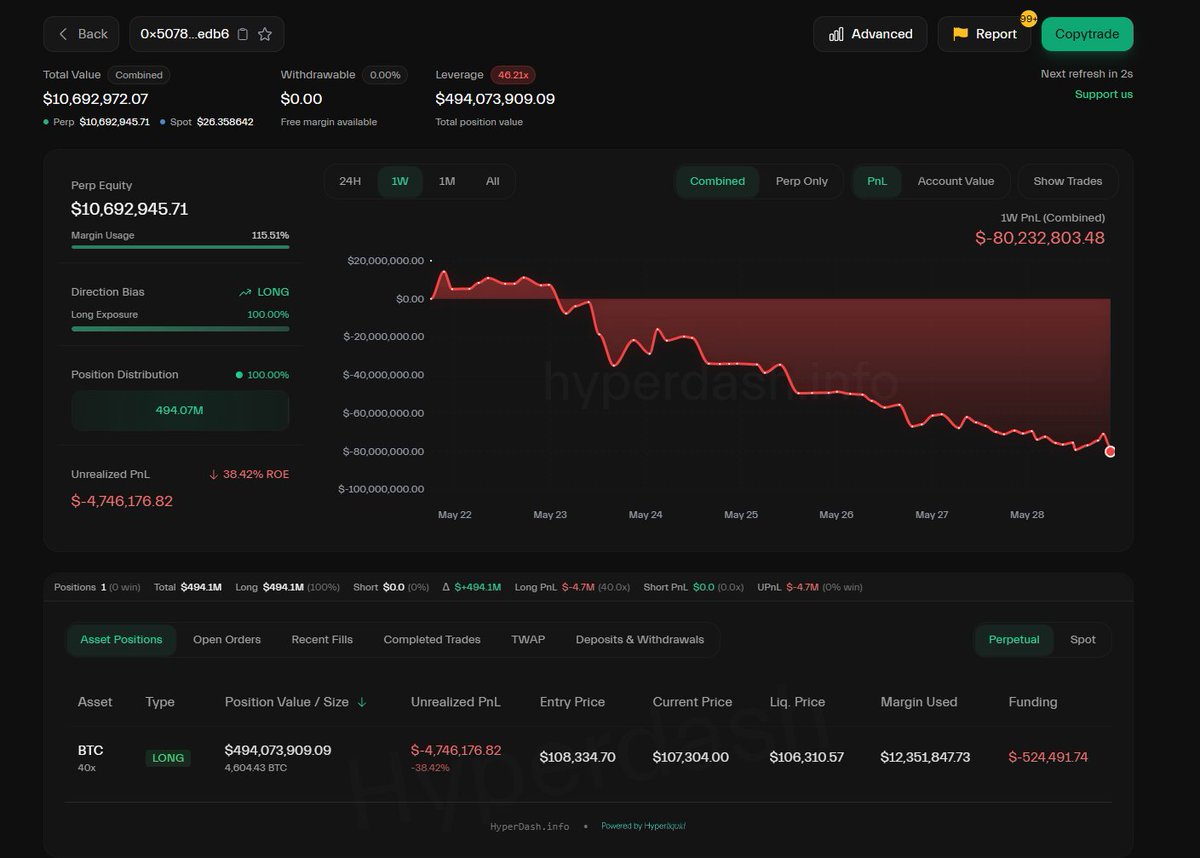Open Recent Fills tab
Screen dimensions: 1200x858
coord(322,639)
